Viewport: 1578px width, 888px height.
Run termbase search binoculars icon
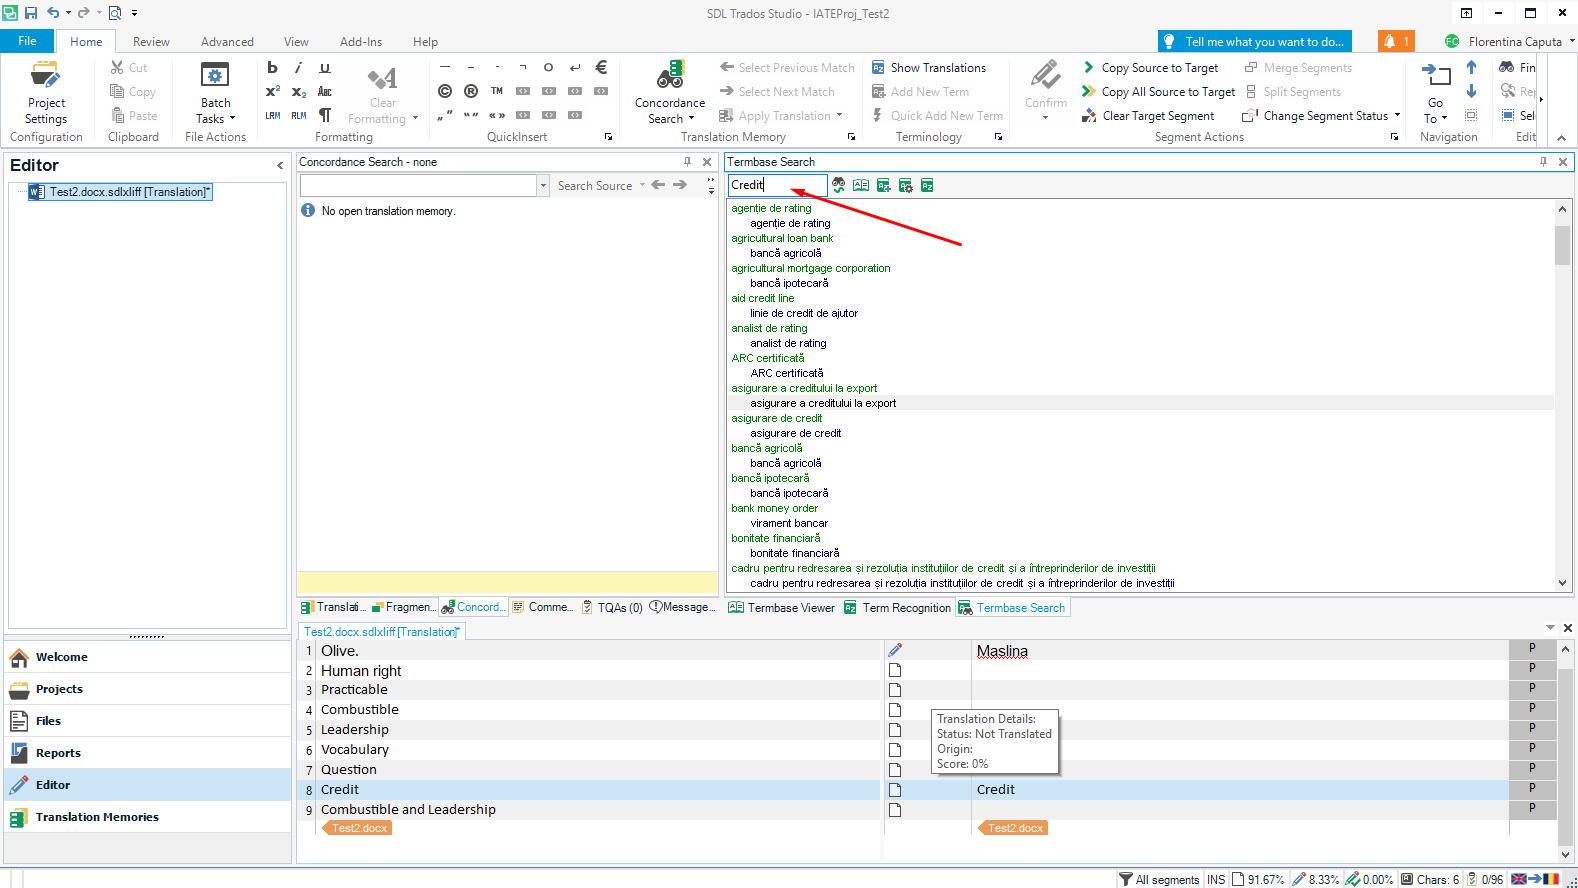[839, 185]
